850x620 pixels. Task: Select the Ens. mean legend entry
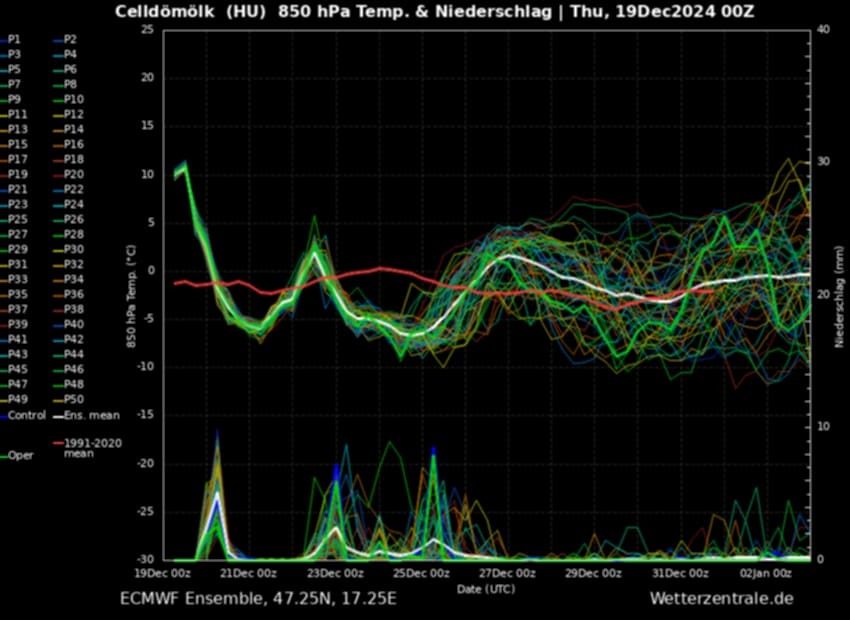coord(91,415)
